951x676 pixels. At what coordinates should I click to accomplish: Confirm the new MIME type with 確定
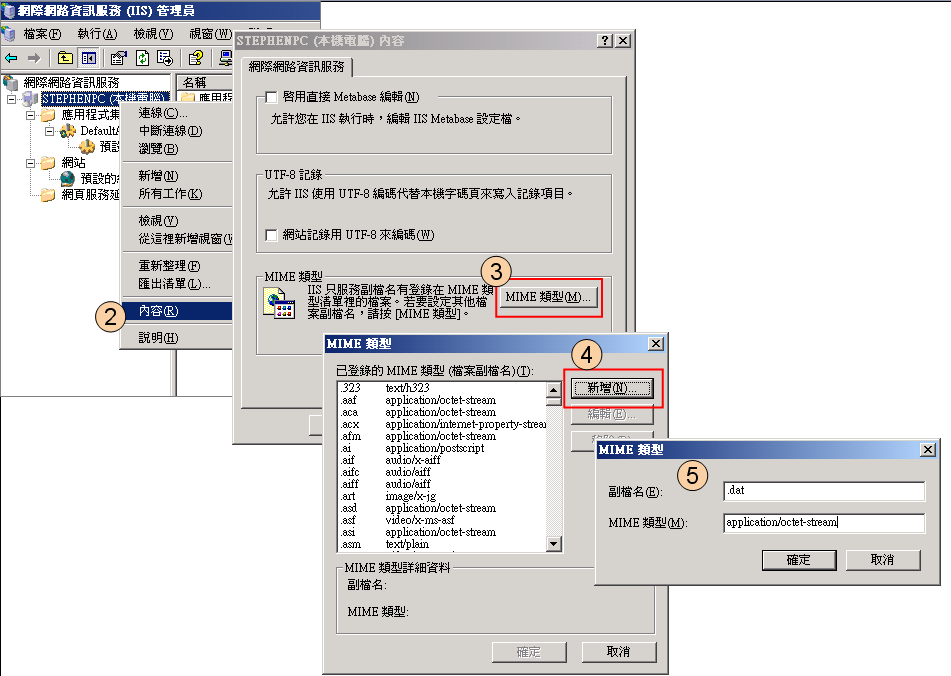799,560
